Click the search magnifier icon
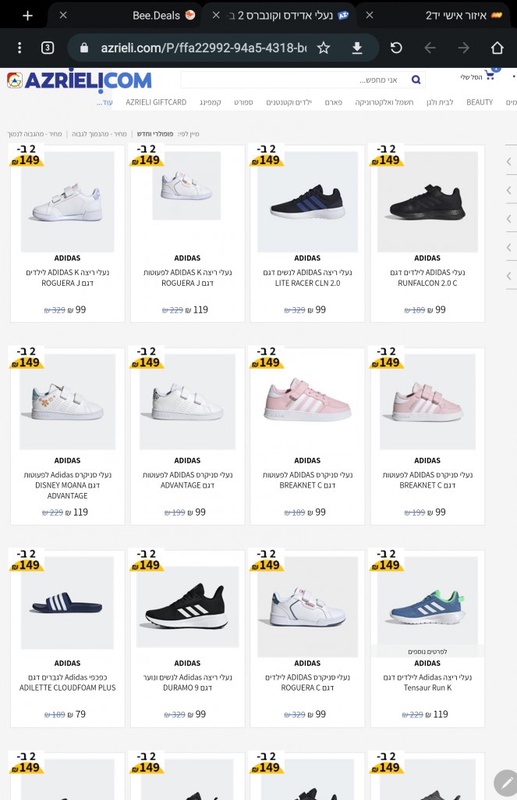The image size is (517, 800). pos(416,80)
